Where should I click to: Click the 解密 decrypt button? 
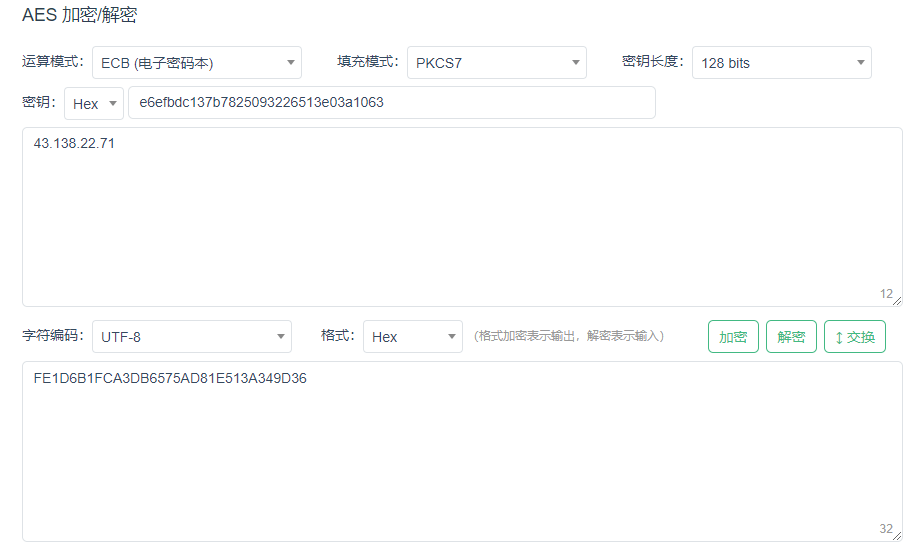point(791,337)
